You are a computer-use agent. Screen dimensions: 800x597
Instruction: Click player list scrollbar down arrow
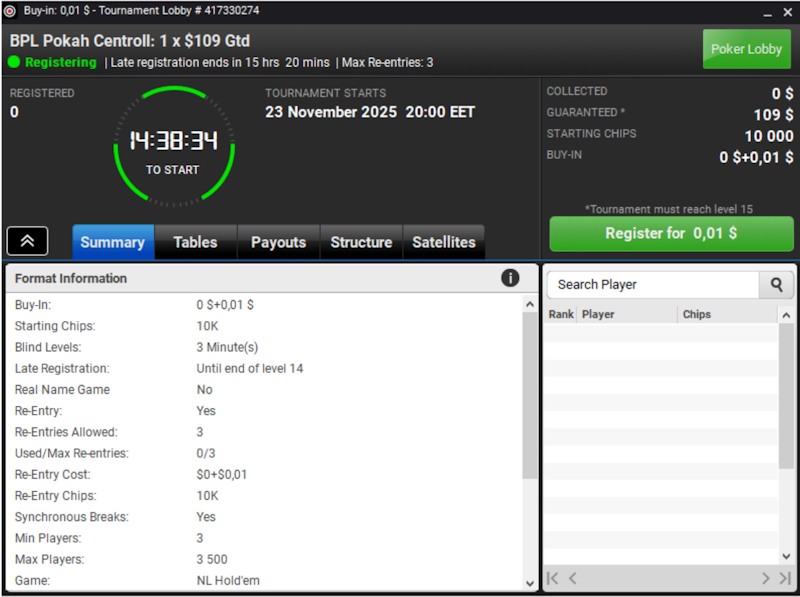tap(786, 556)
